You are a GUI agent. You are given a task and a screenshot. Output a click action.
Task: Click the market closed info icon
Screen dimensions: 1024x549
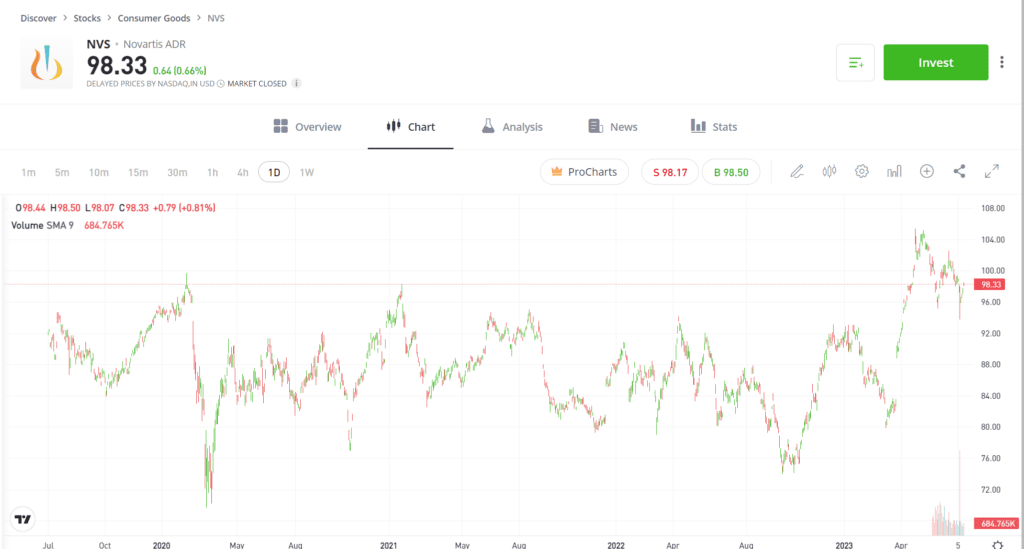(296, 84)
